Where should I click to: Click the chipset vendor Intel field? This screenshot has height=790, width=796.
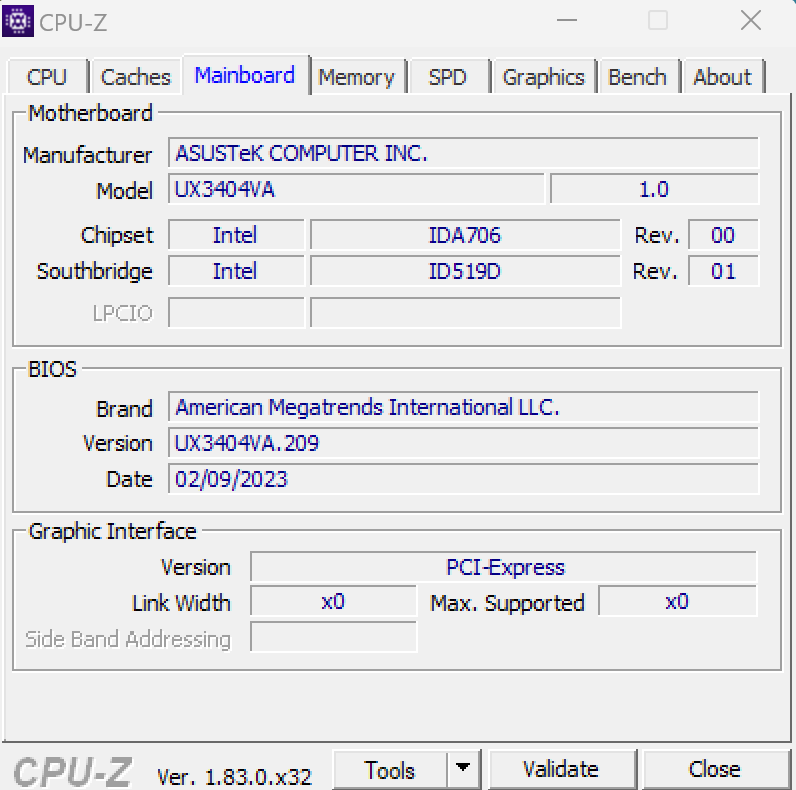click(x=236, y=235)
